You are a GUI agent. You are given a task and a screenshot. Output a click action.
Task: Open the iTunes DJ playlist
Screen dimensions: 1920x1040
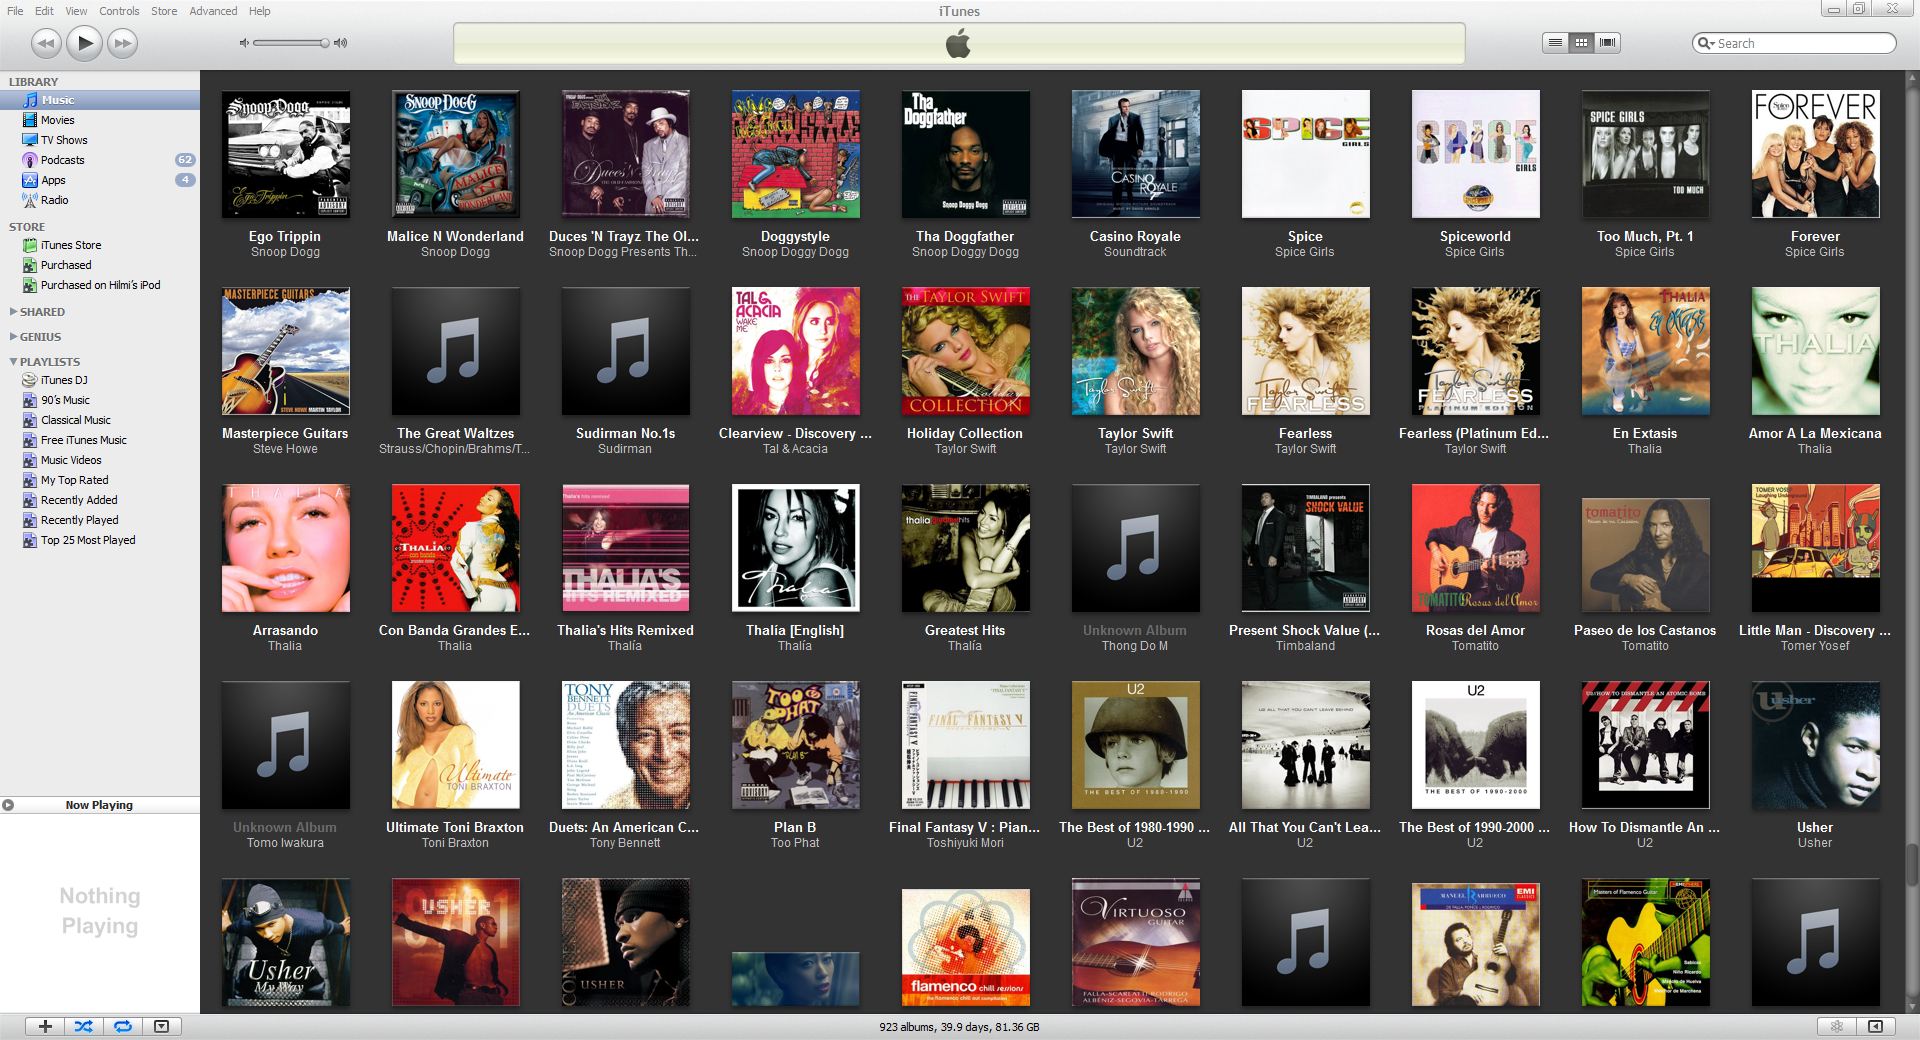(100, 380)
